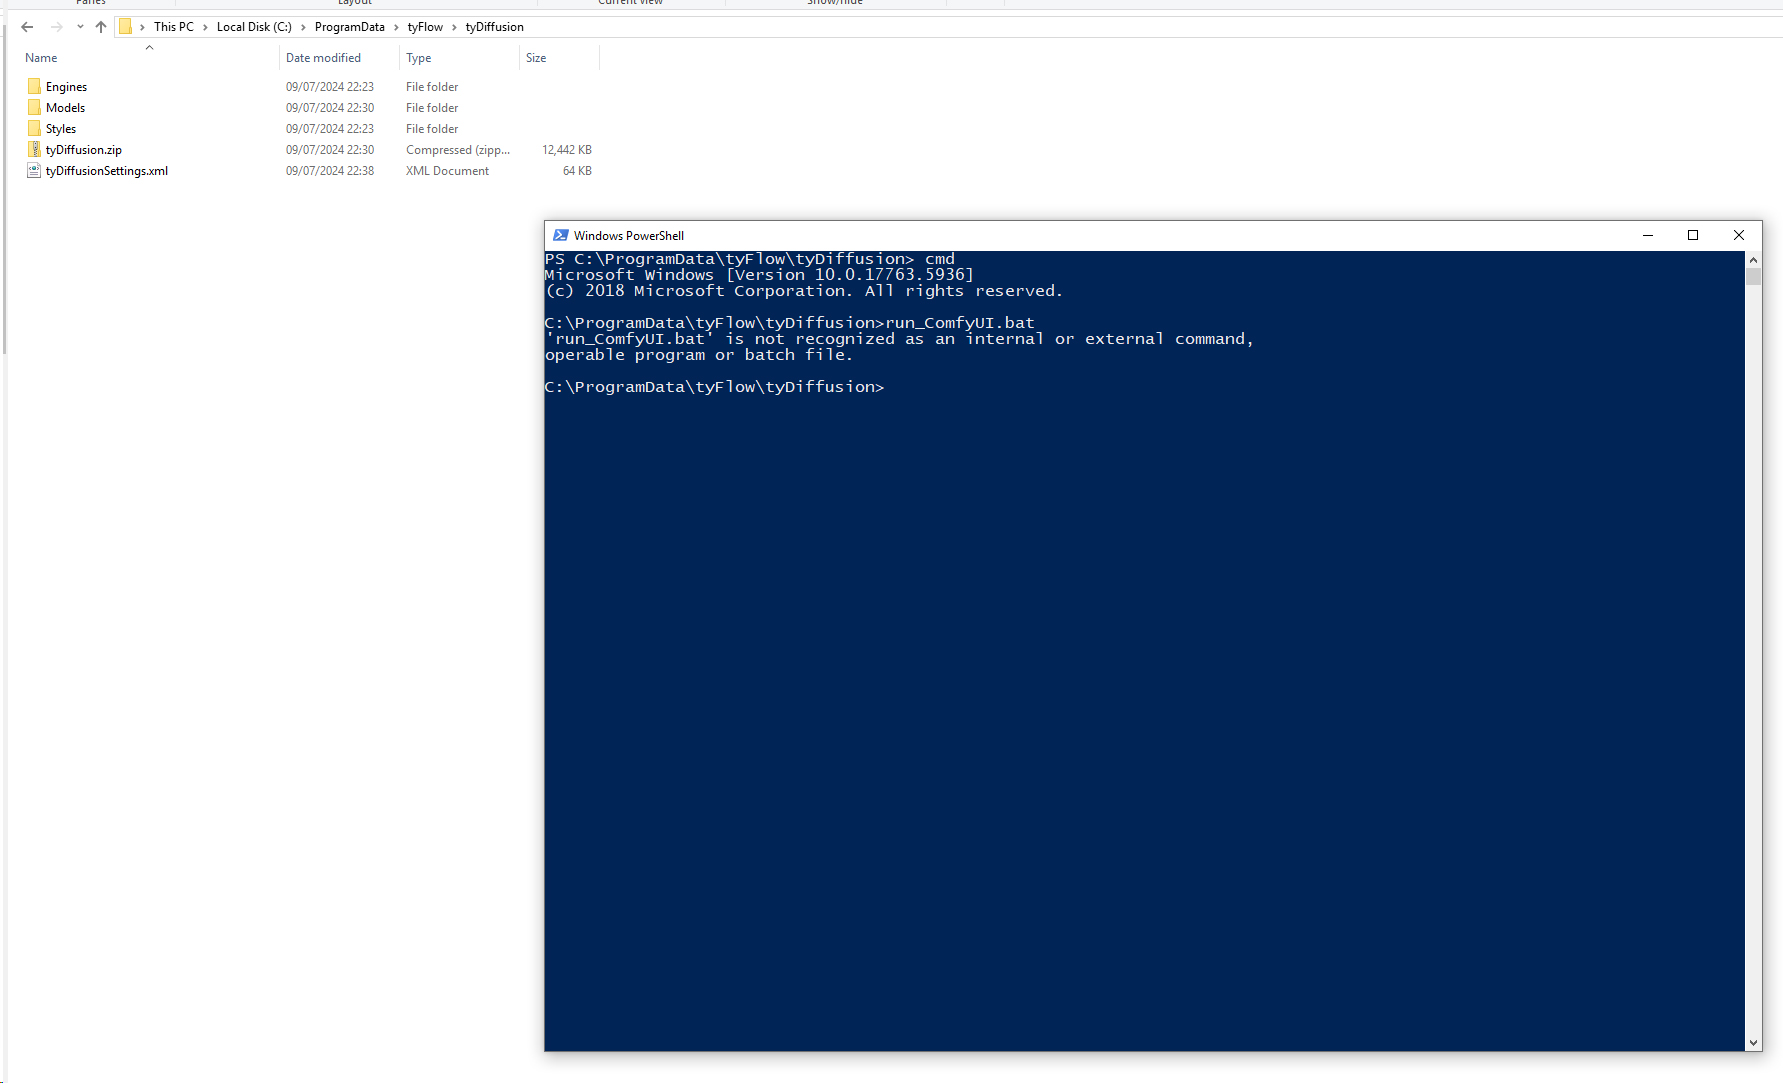Maximize the Windows PowerShell window
The height and width of the screenshot is (1083, 1783).
[1693, 236]
